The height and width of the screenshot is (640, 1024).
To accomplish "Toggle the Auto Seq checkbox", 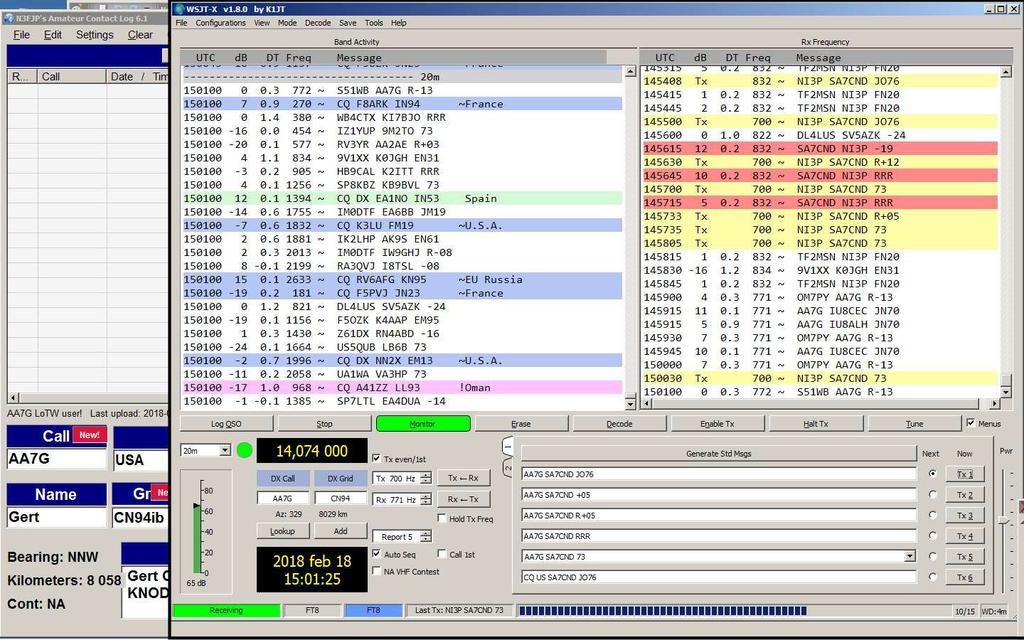I will pyautogui.click(x=376, y=554).
